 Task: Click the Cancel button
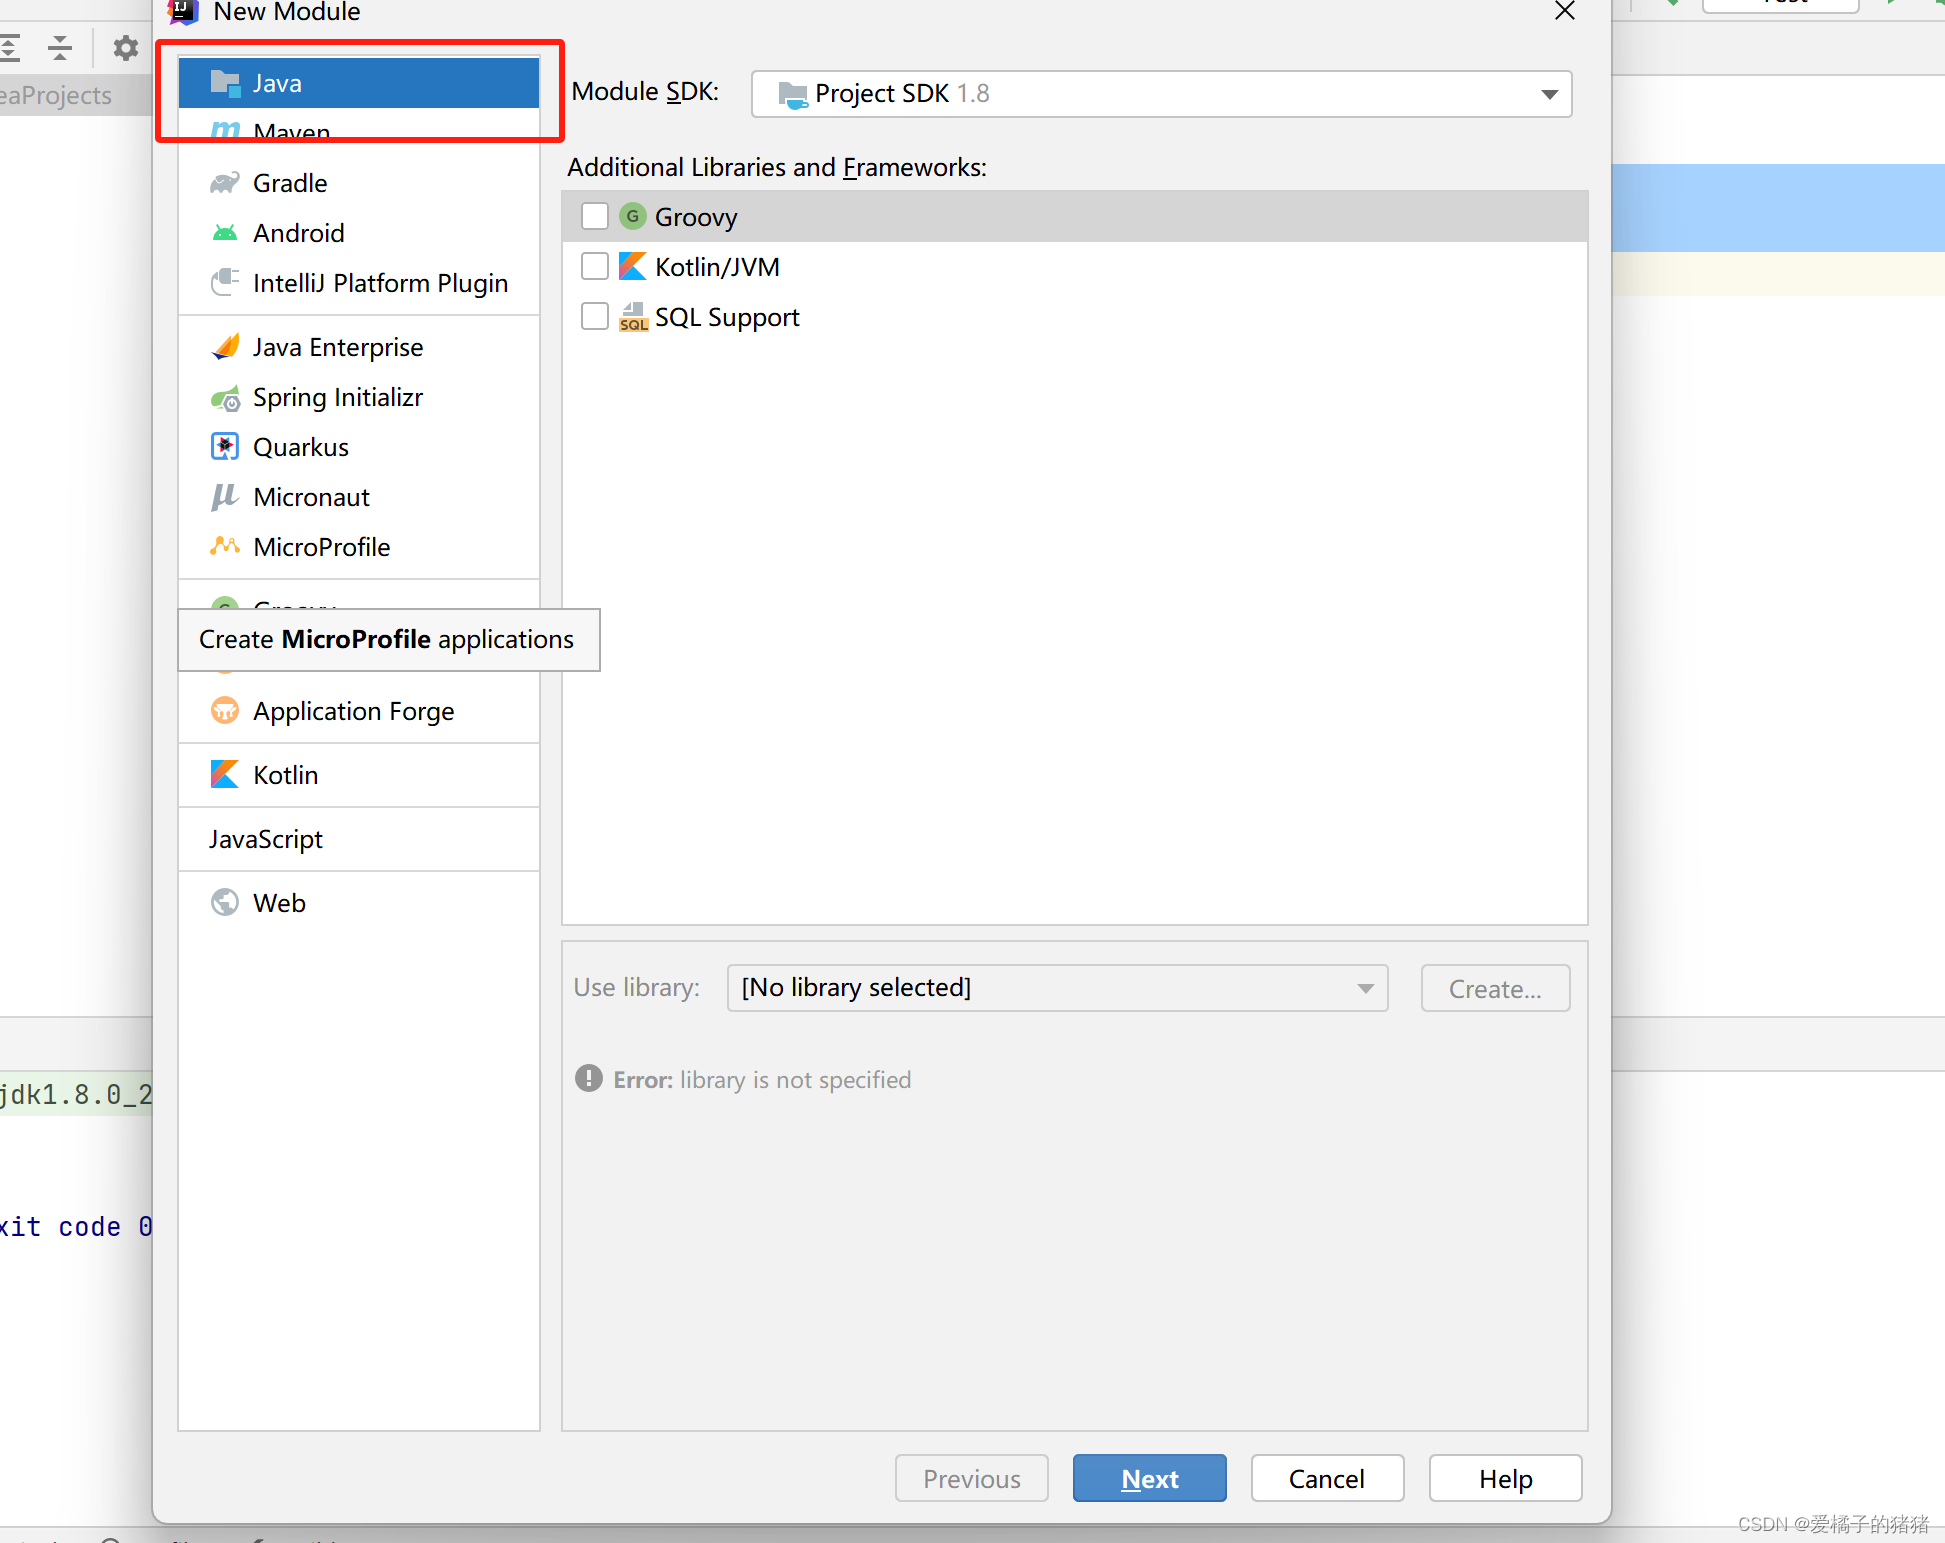click(1326, 1478)
